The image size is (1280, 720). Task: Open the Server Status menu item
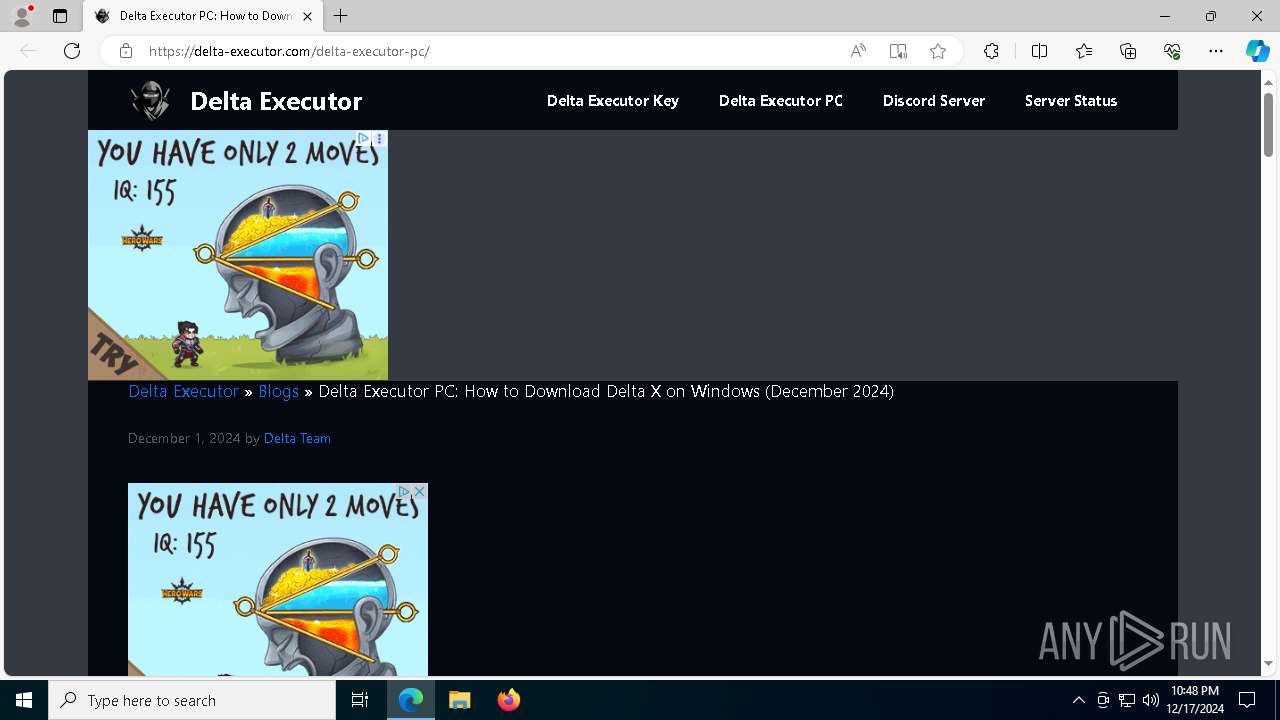tap(1071, 101)
